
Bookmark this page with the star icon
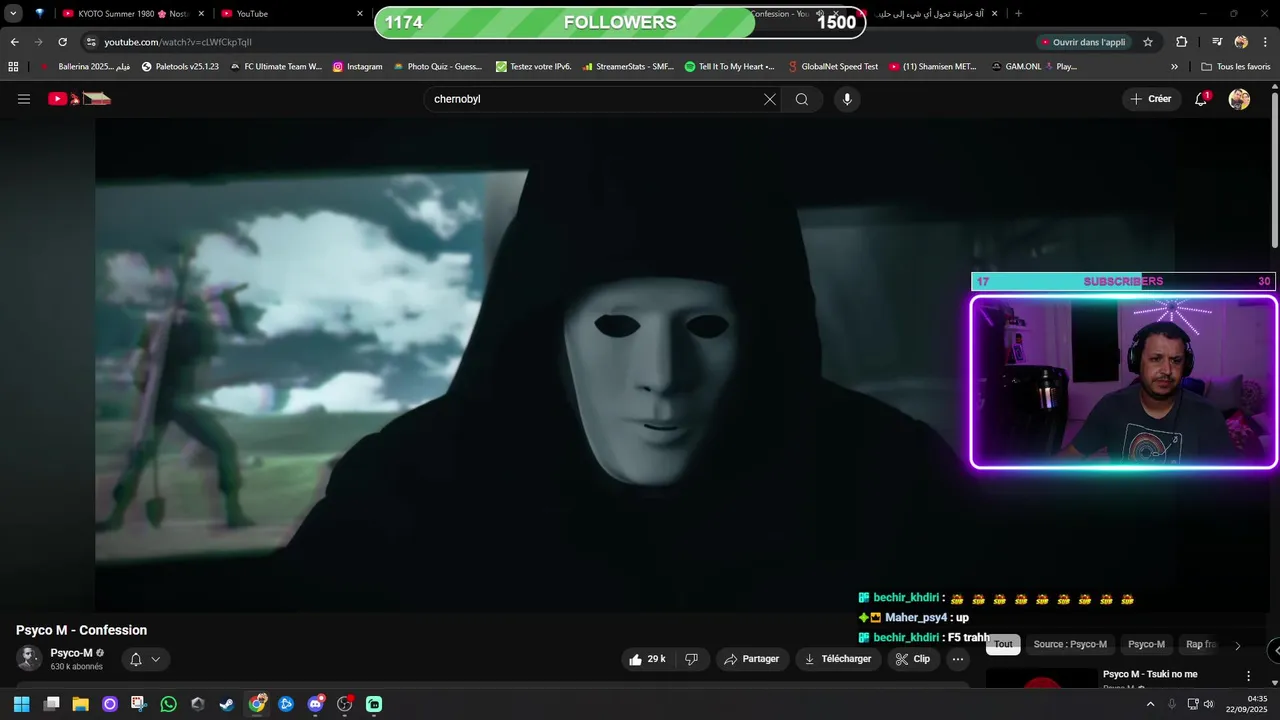(x=1148, y=42)
